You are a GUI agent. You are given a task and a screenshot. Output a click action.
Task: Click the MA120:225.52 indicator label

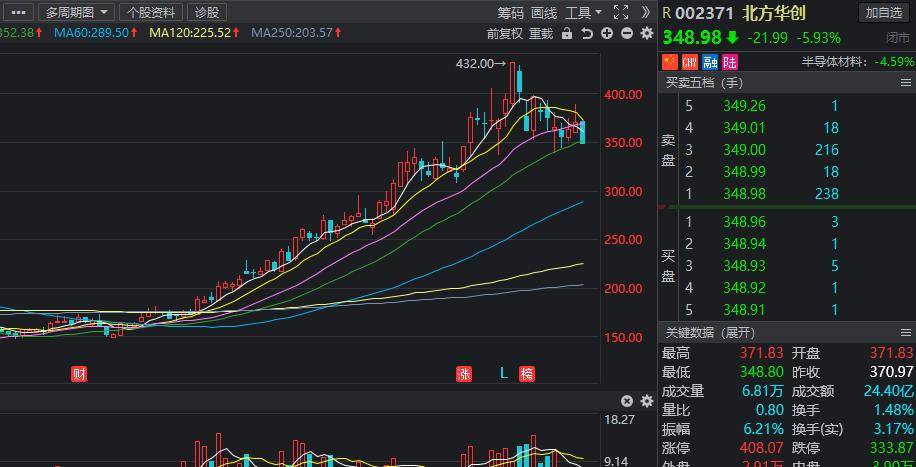[x=195, y=33]
